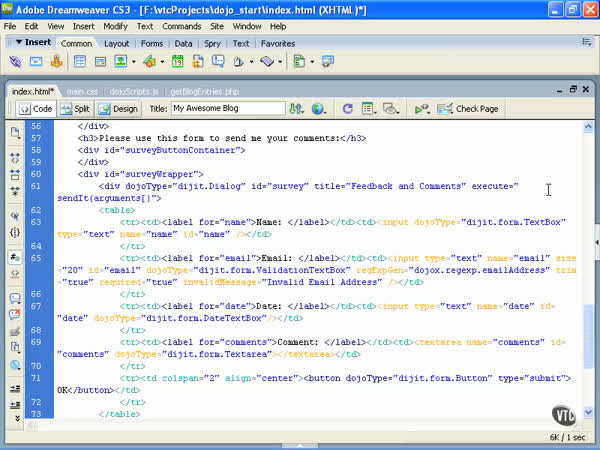Click Open Documents icon in coding toolbar
Viewport: 600px width, 450px height.
[15, 132]
